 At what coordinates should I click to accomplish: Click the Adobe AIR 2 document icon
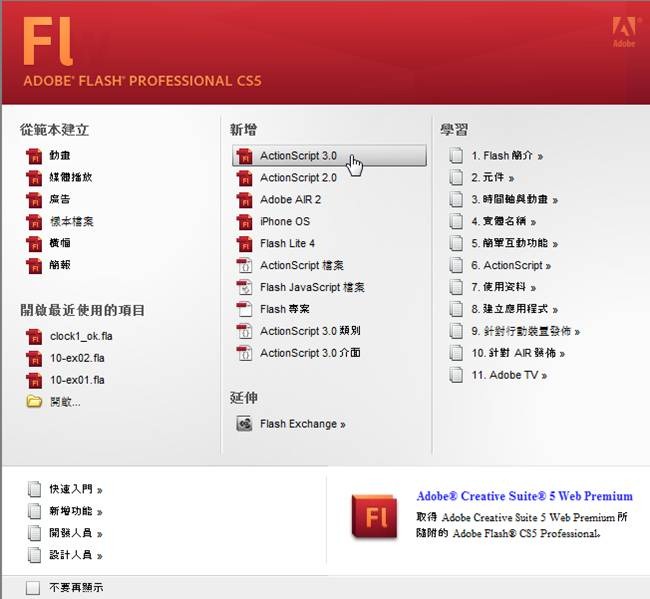pyautogui.click(x=244, y=201)
